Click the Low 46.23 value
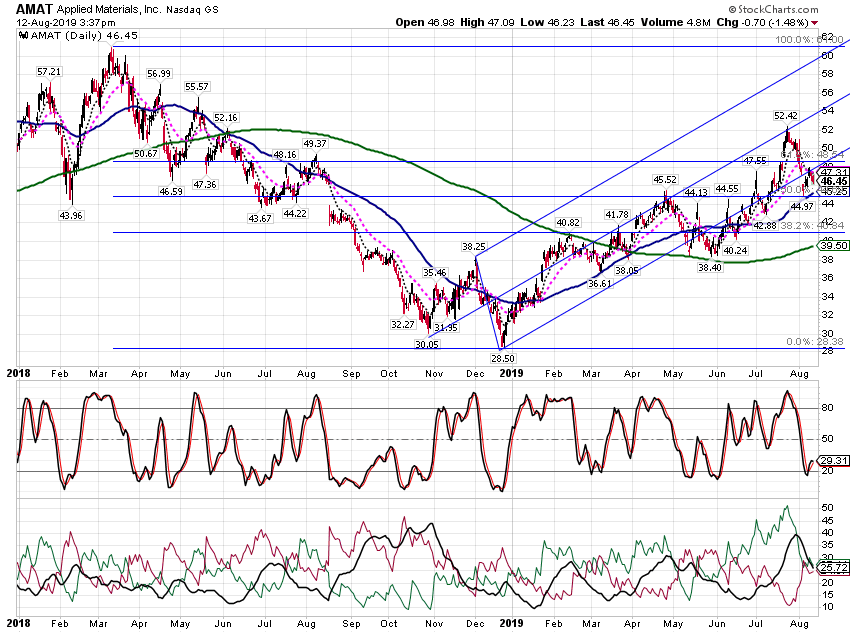 pos(547,22)
